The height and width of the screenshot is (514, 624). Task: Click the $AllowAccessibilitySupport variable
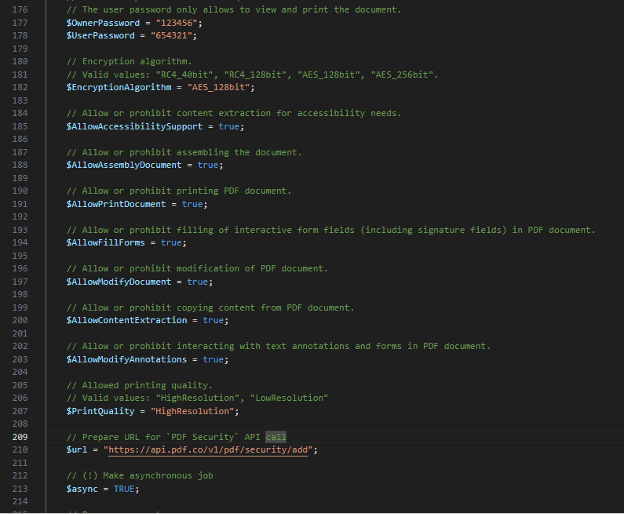click(135, 127)
